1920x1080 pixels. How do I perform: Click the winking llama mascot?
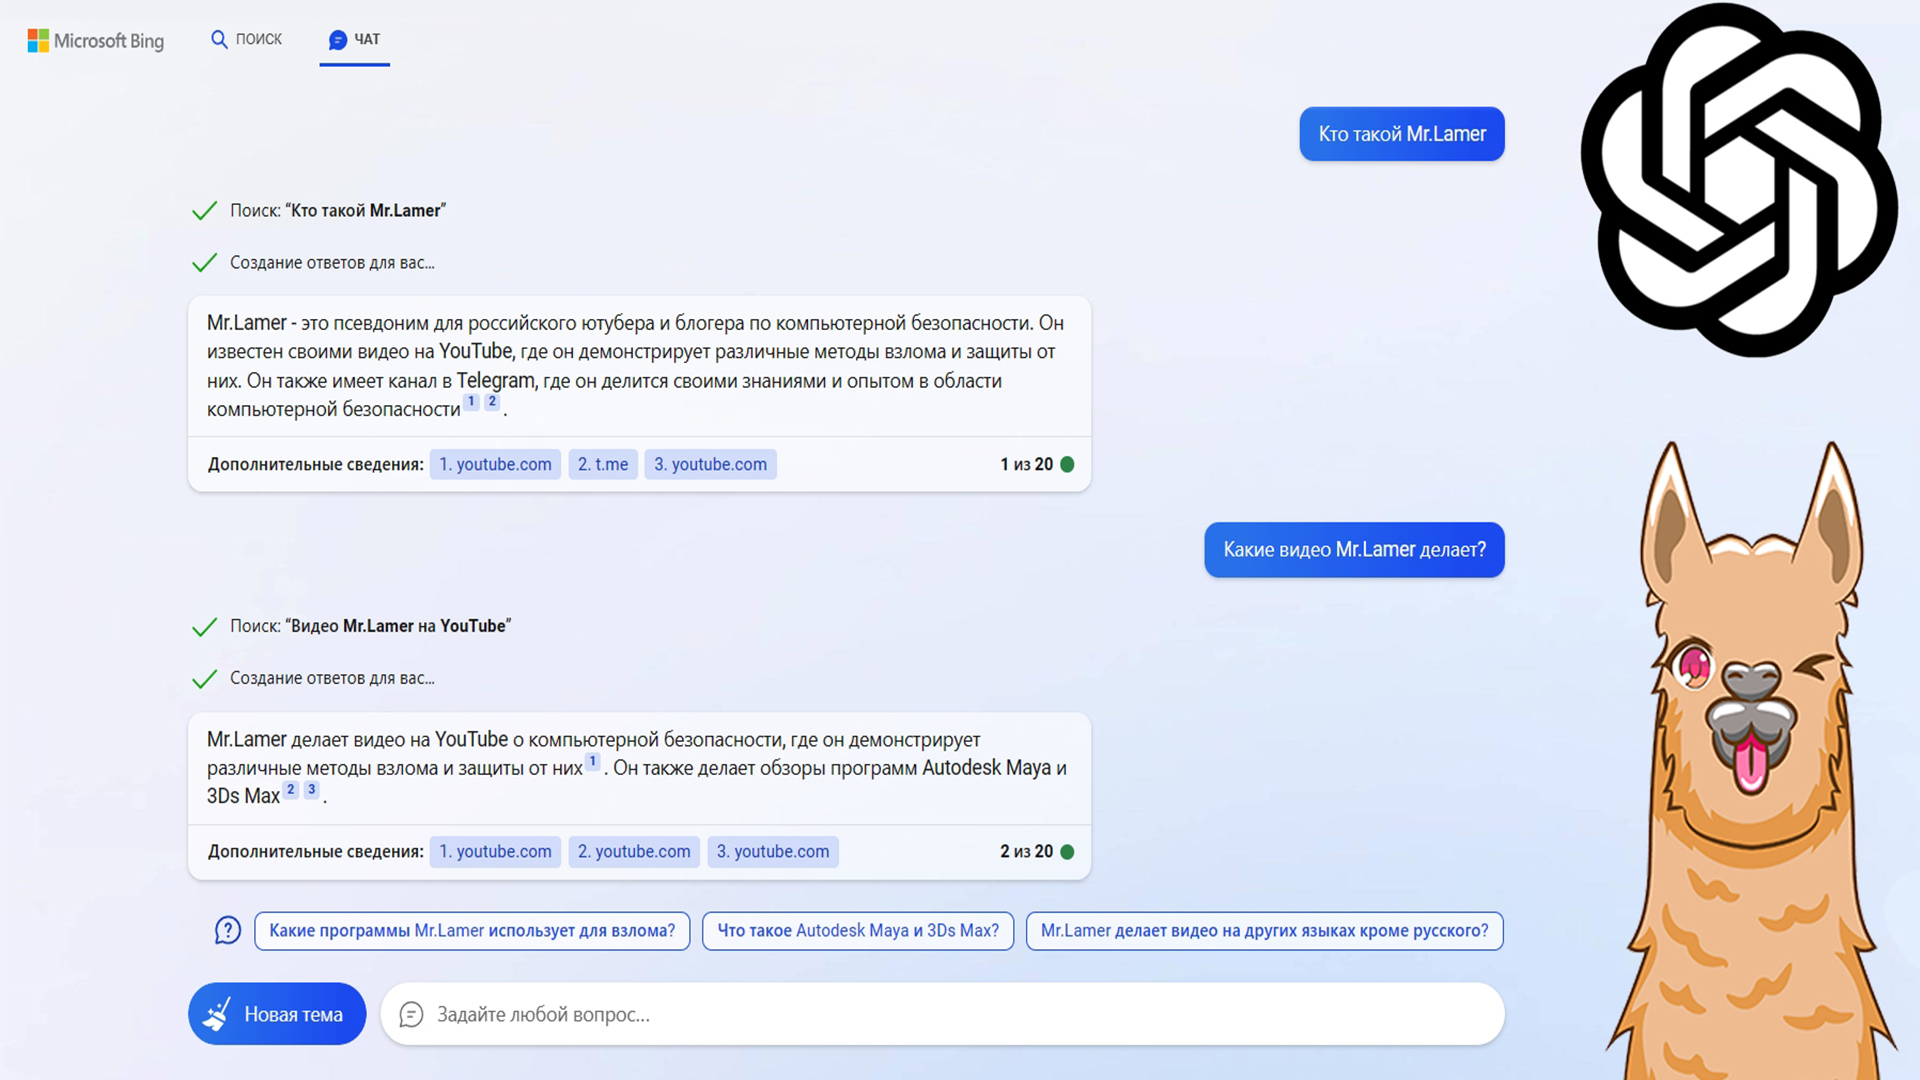[x=1750, y=760]
